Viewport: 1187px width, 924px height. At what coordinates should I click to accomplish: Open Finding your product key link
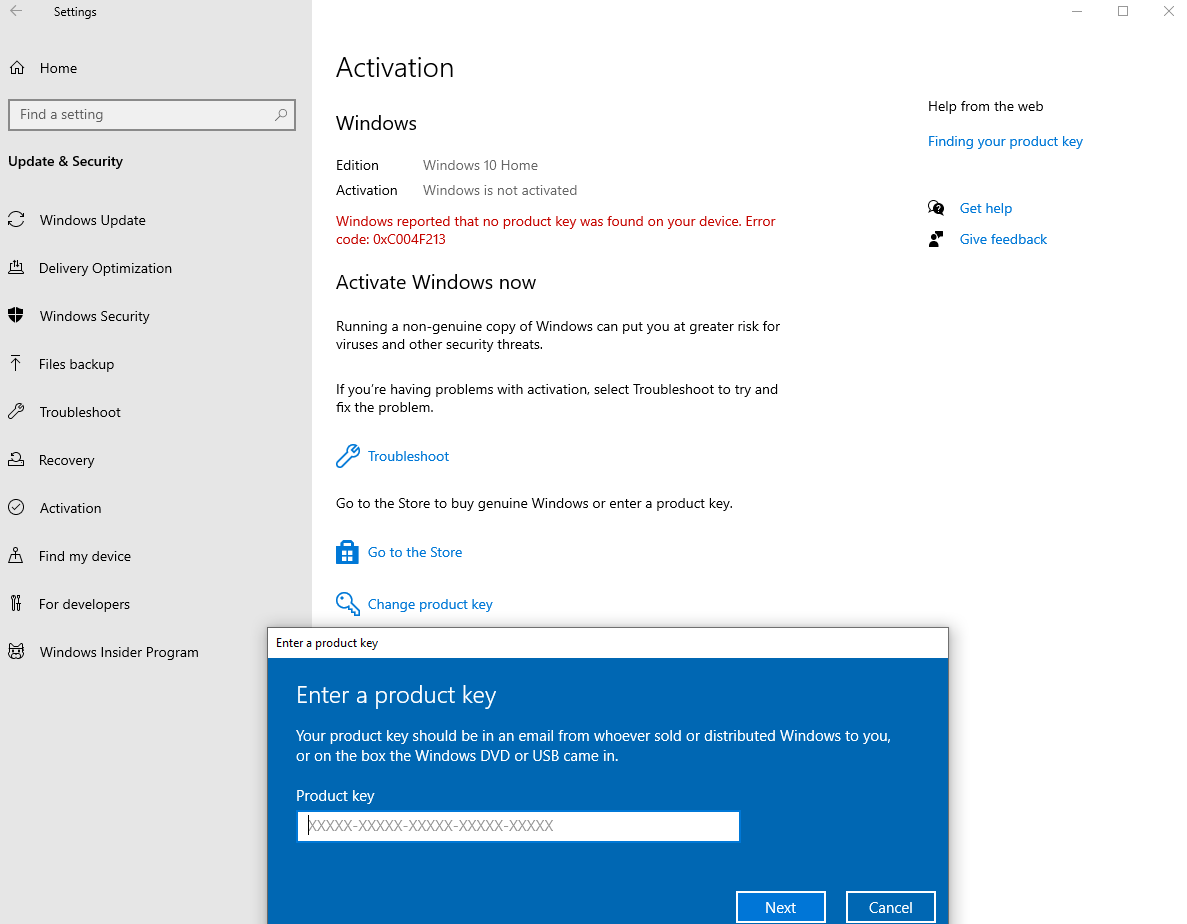click(x=1005, y=141)
